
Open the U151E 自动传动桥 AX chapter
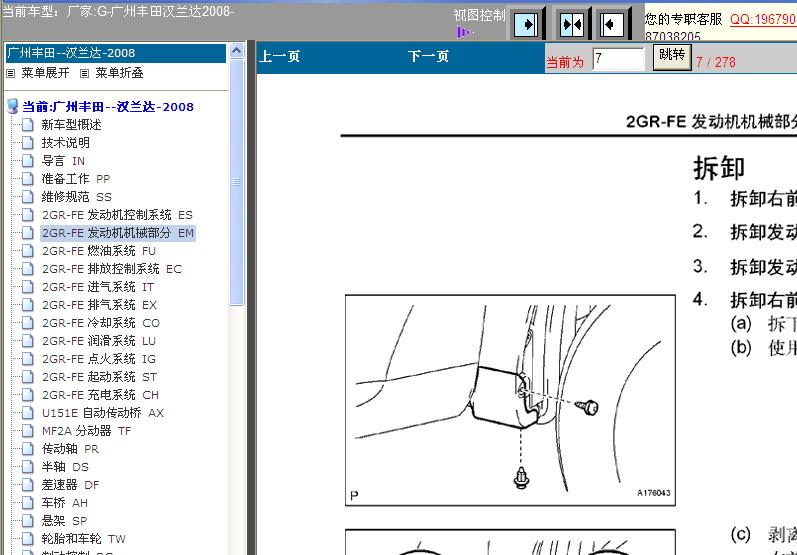click(x=103, y=413)
